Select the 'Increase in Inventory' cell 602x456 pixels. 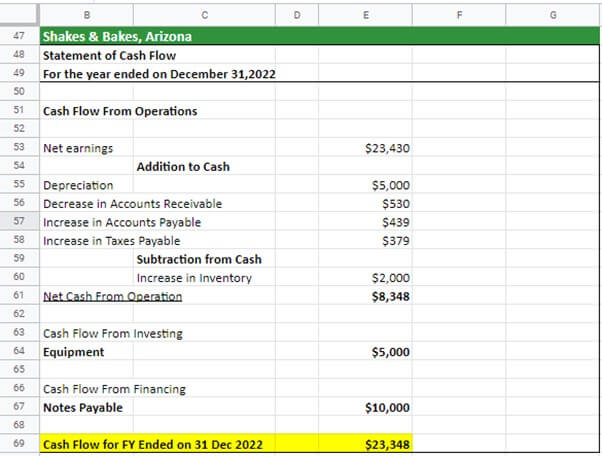[204, 277]
